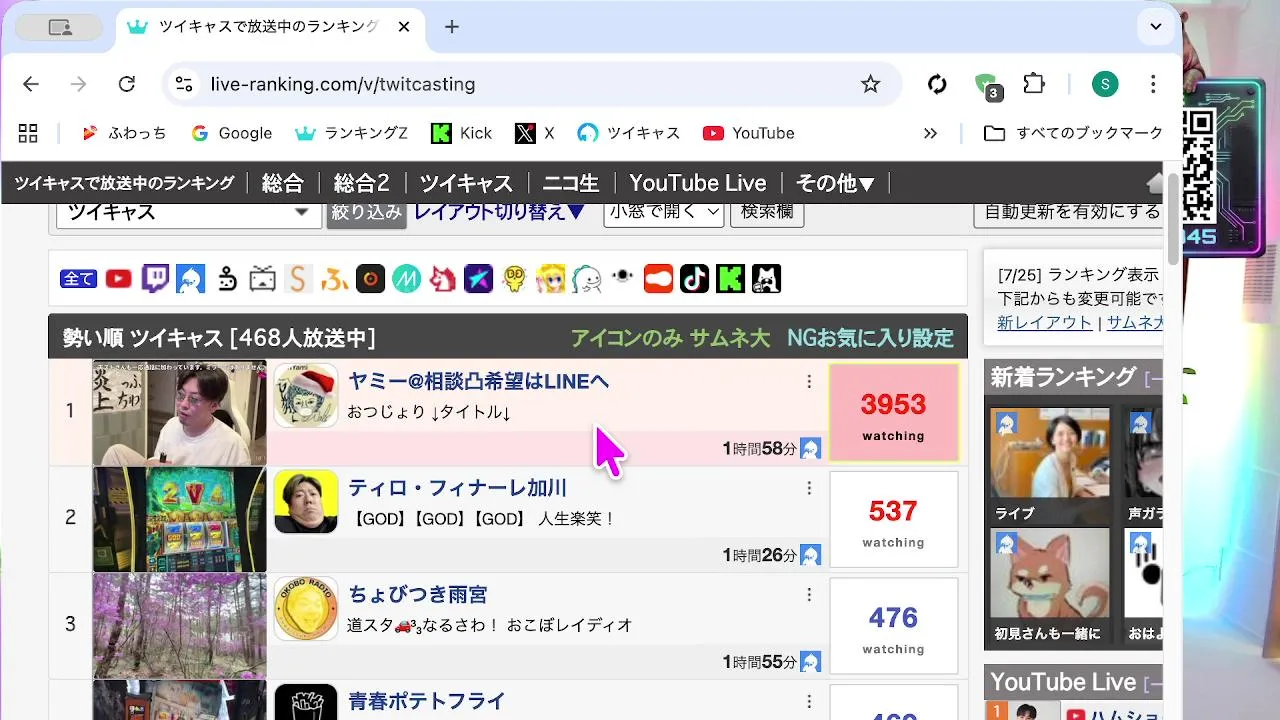The width and height of the screenshot is (1280, 720).
Task: Open the 新レイアウト link
Action: (1045, 322)
